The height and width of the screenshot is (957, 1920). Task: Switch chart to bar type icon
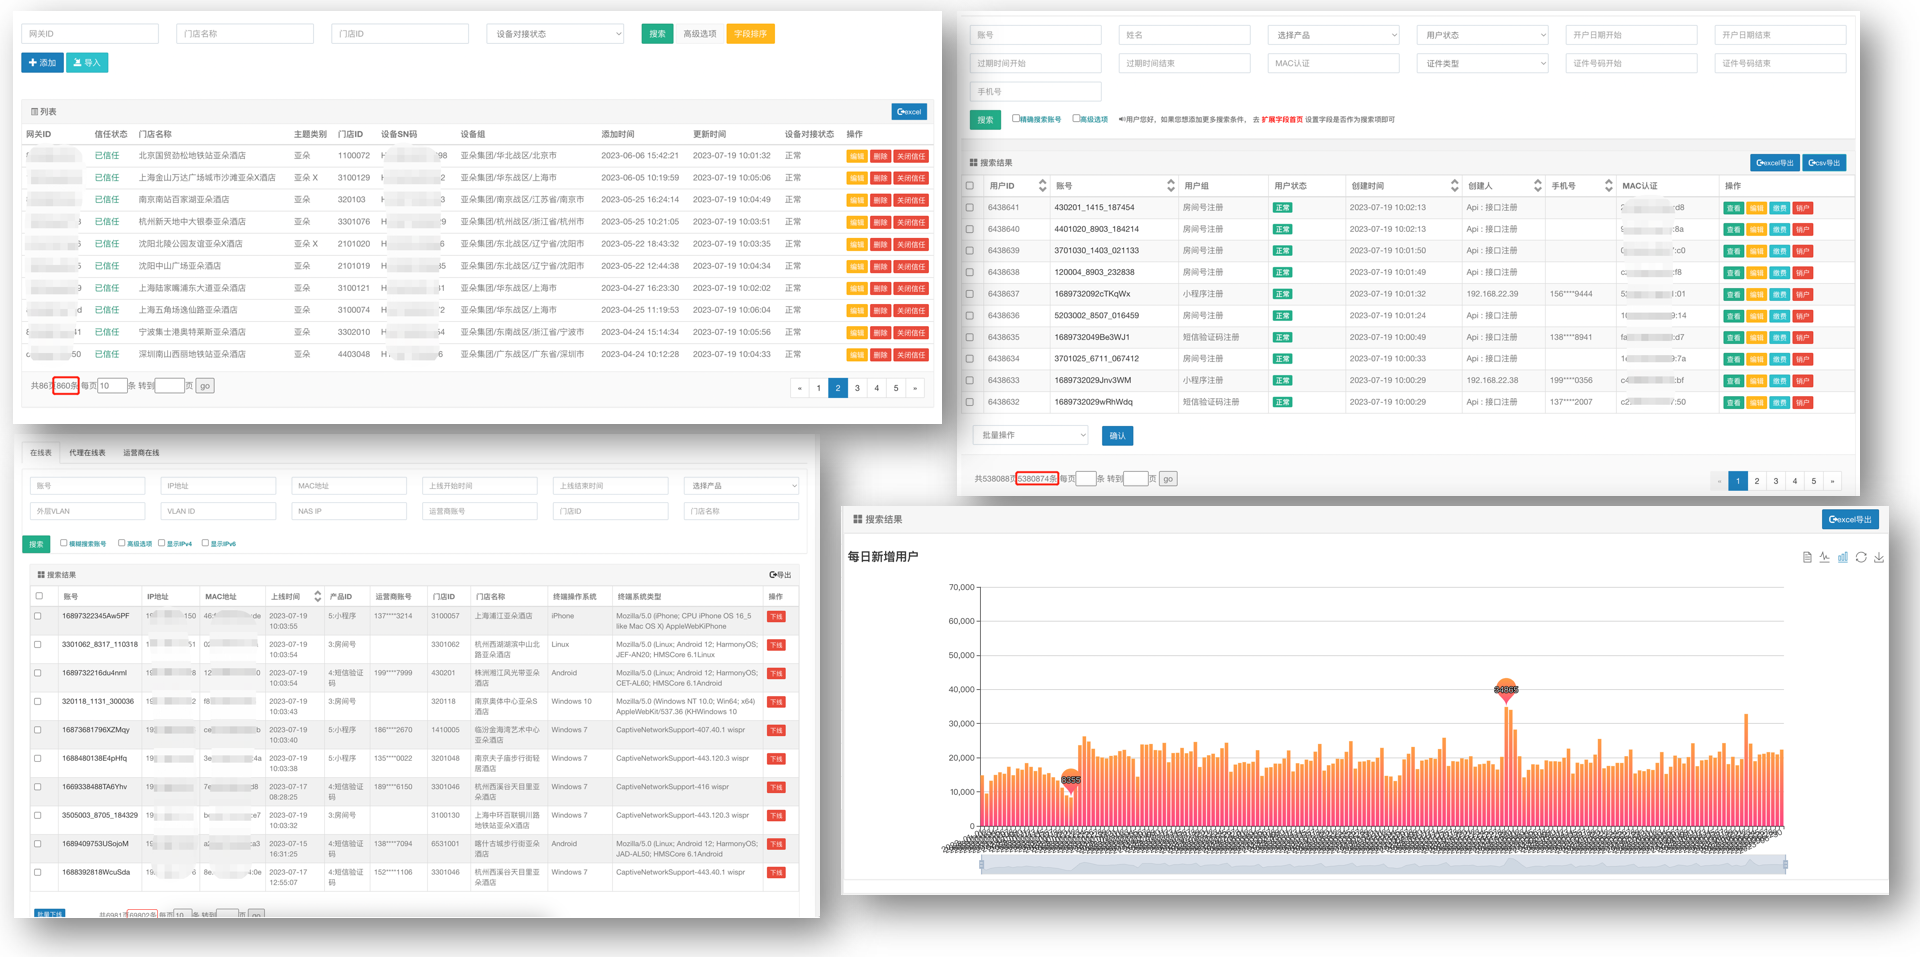[x=1843, y=557]
